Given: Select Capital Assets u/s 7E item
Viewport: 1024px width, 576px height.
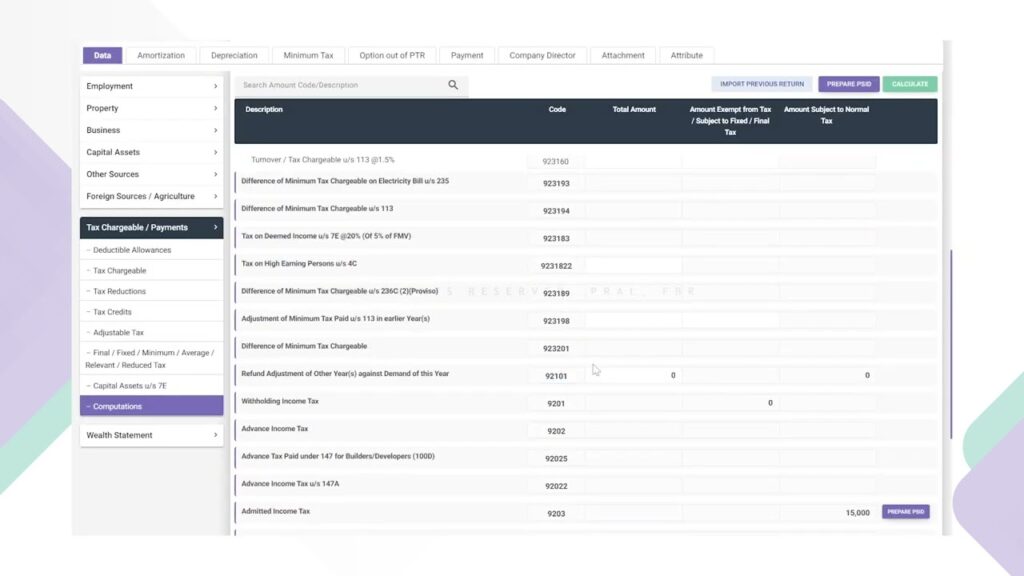Looking at the screenshot, I should coord(129,386).
